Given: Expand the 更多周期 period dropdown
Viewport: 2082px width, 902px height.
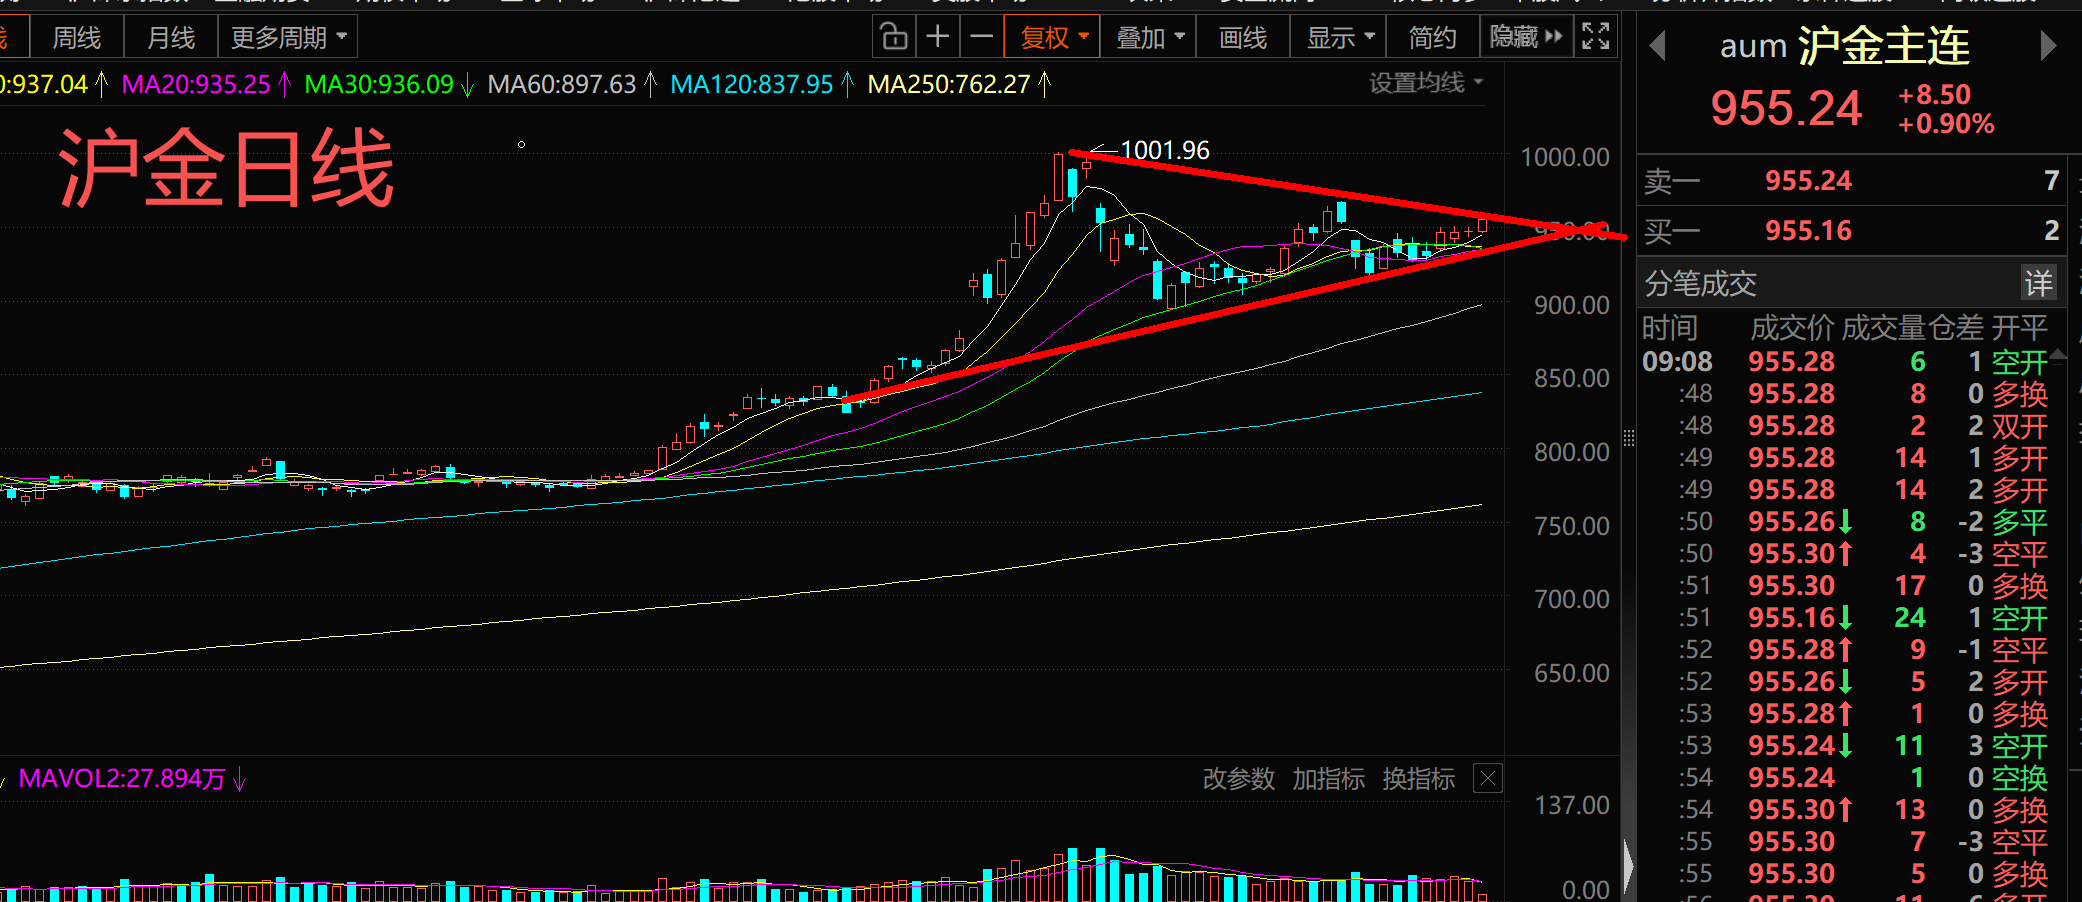Looking at the screenshot, I should click(288, 38).
